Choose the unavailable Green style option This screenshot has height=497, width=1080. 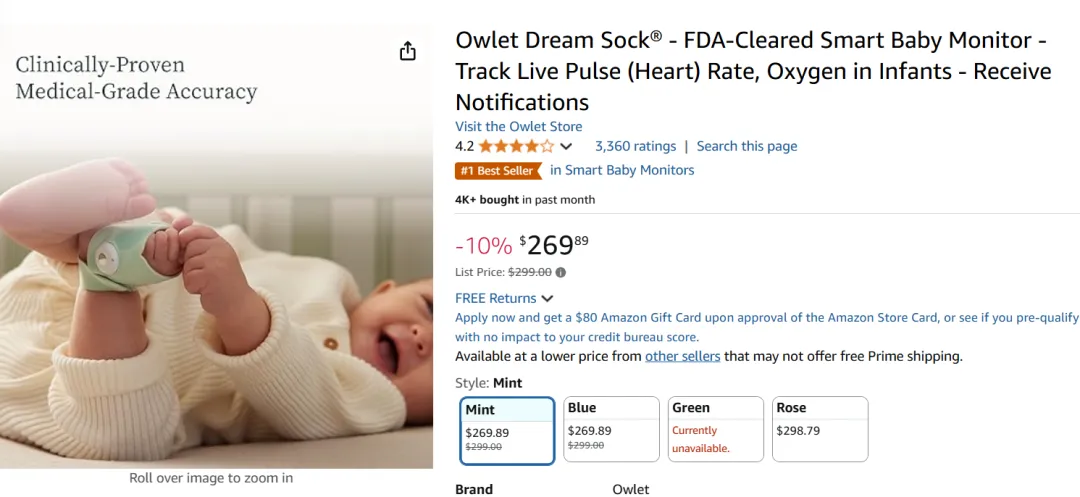(716, 429)
